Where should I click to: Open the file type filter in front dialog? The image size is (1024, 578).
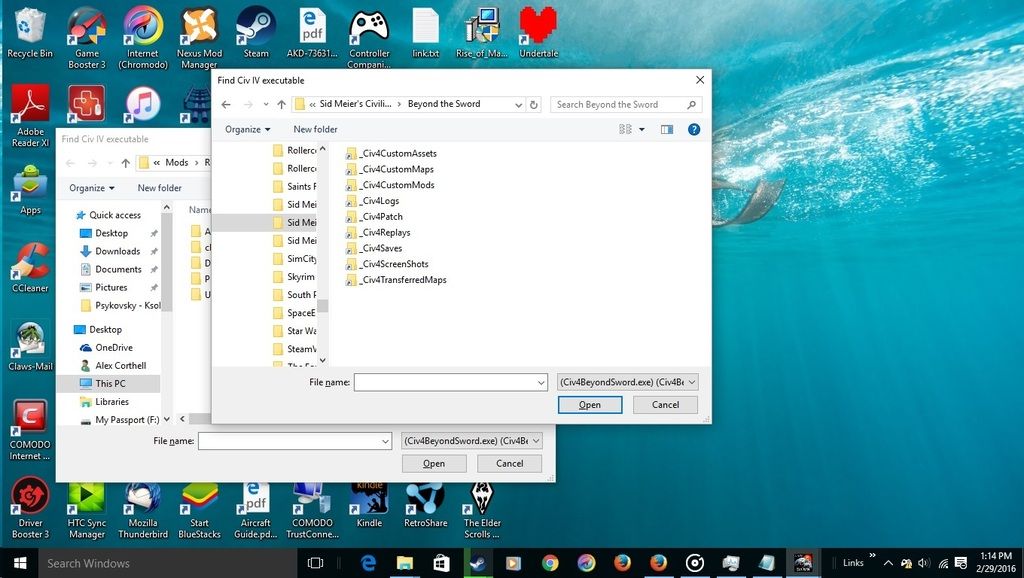[x=628, y=382]
